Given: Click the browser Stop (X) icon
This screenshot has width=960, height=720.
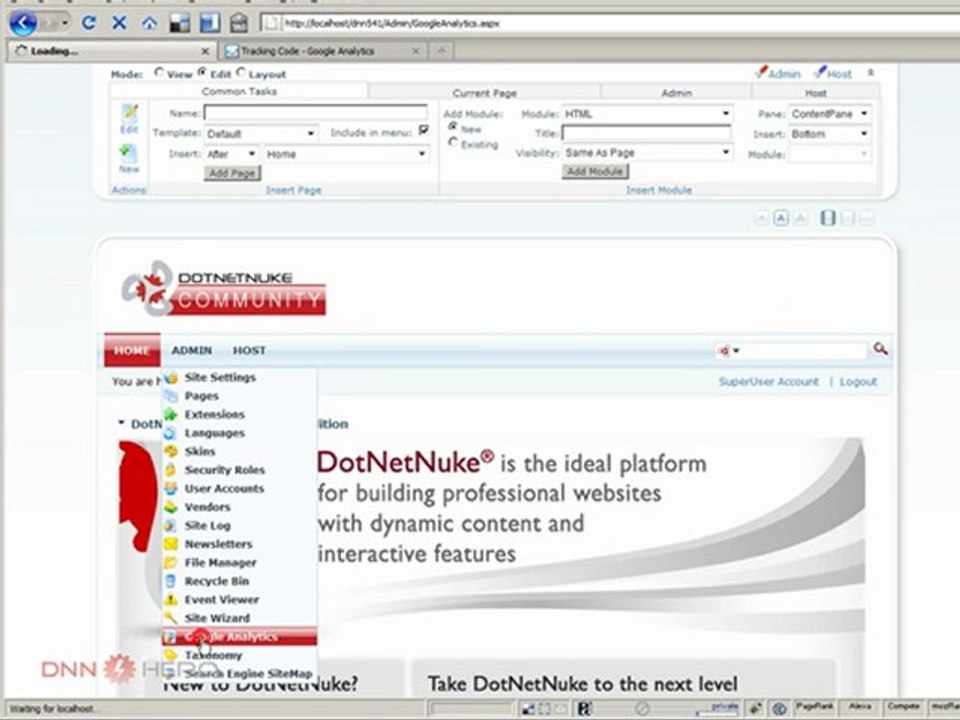Looking at the screenshot, I should pos(119,23).
